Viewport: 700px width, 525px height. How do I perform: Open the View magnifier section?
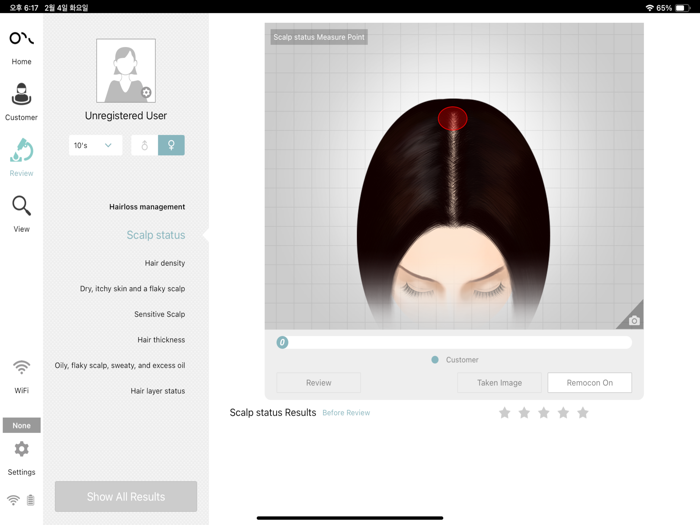tap(21, 214)
